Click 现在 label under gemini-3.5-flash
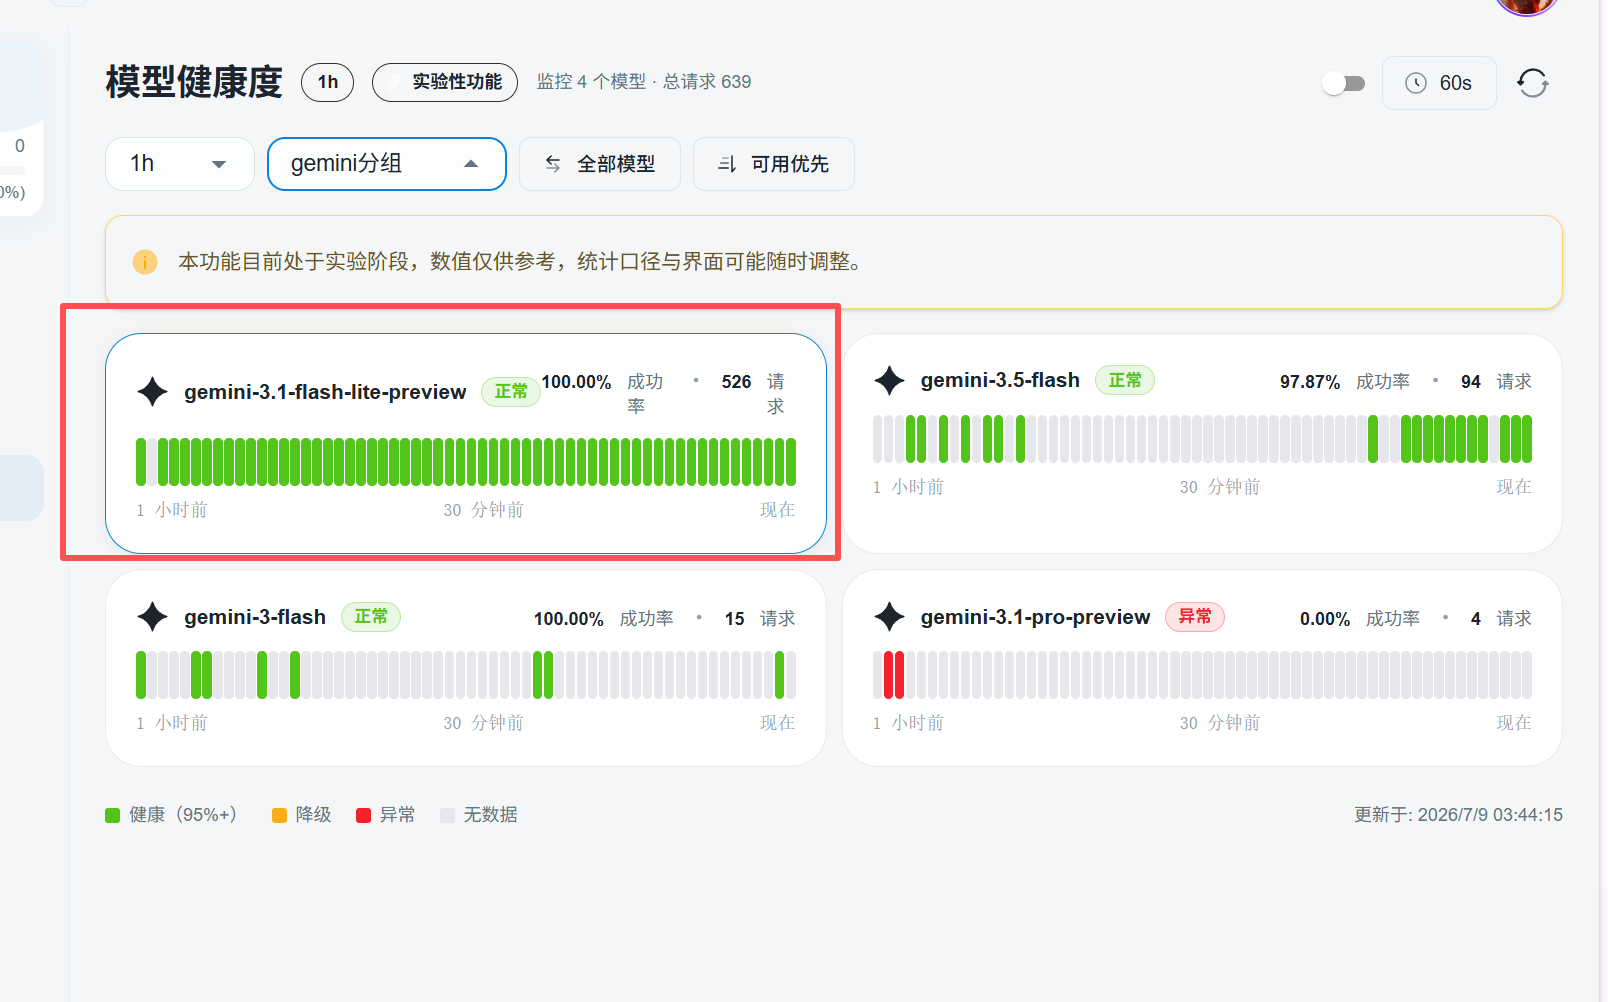The width and height of the screenshot is (1608, 1002). [1514, 487]
